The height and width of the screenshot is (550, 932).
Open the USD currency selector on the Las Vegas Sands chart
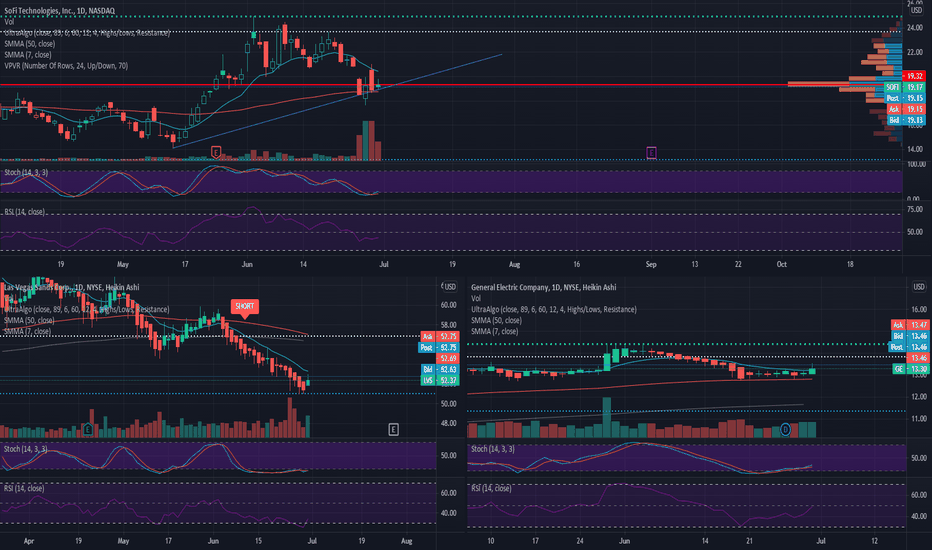pyautogui.click(x=450, y=287)
